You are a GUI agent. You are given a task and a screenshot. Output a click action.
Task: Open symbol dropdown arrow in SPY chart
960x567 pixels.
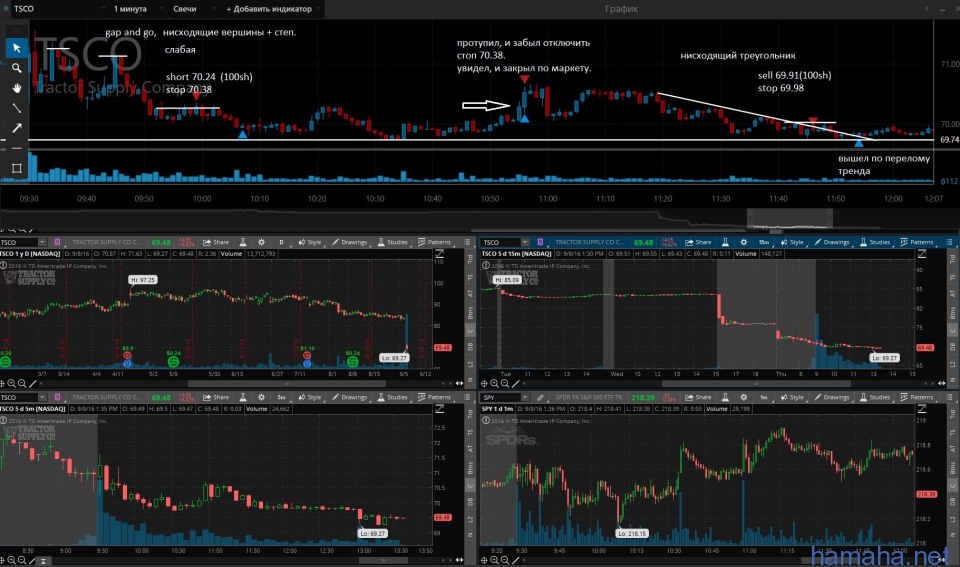point(525,397)
